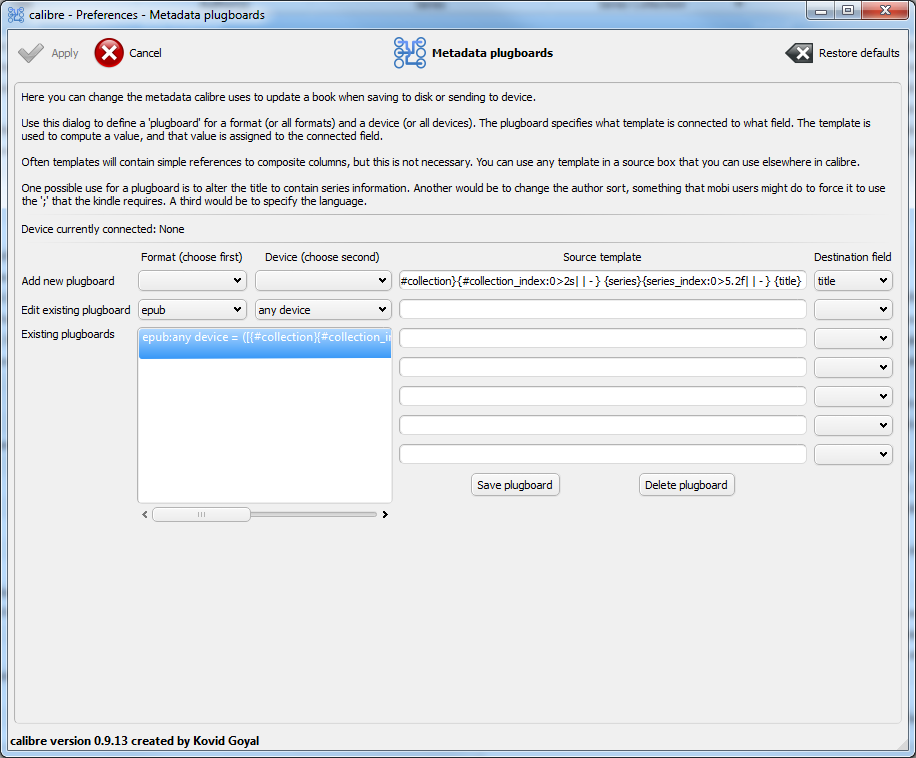Click the Metadata plugboards header icon

click(410, 53)
